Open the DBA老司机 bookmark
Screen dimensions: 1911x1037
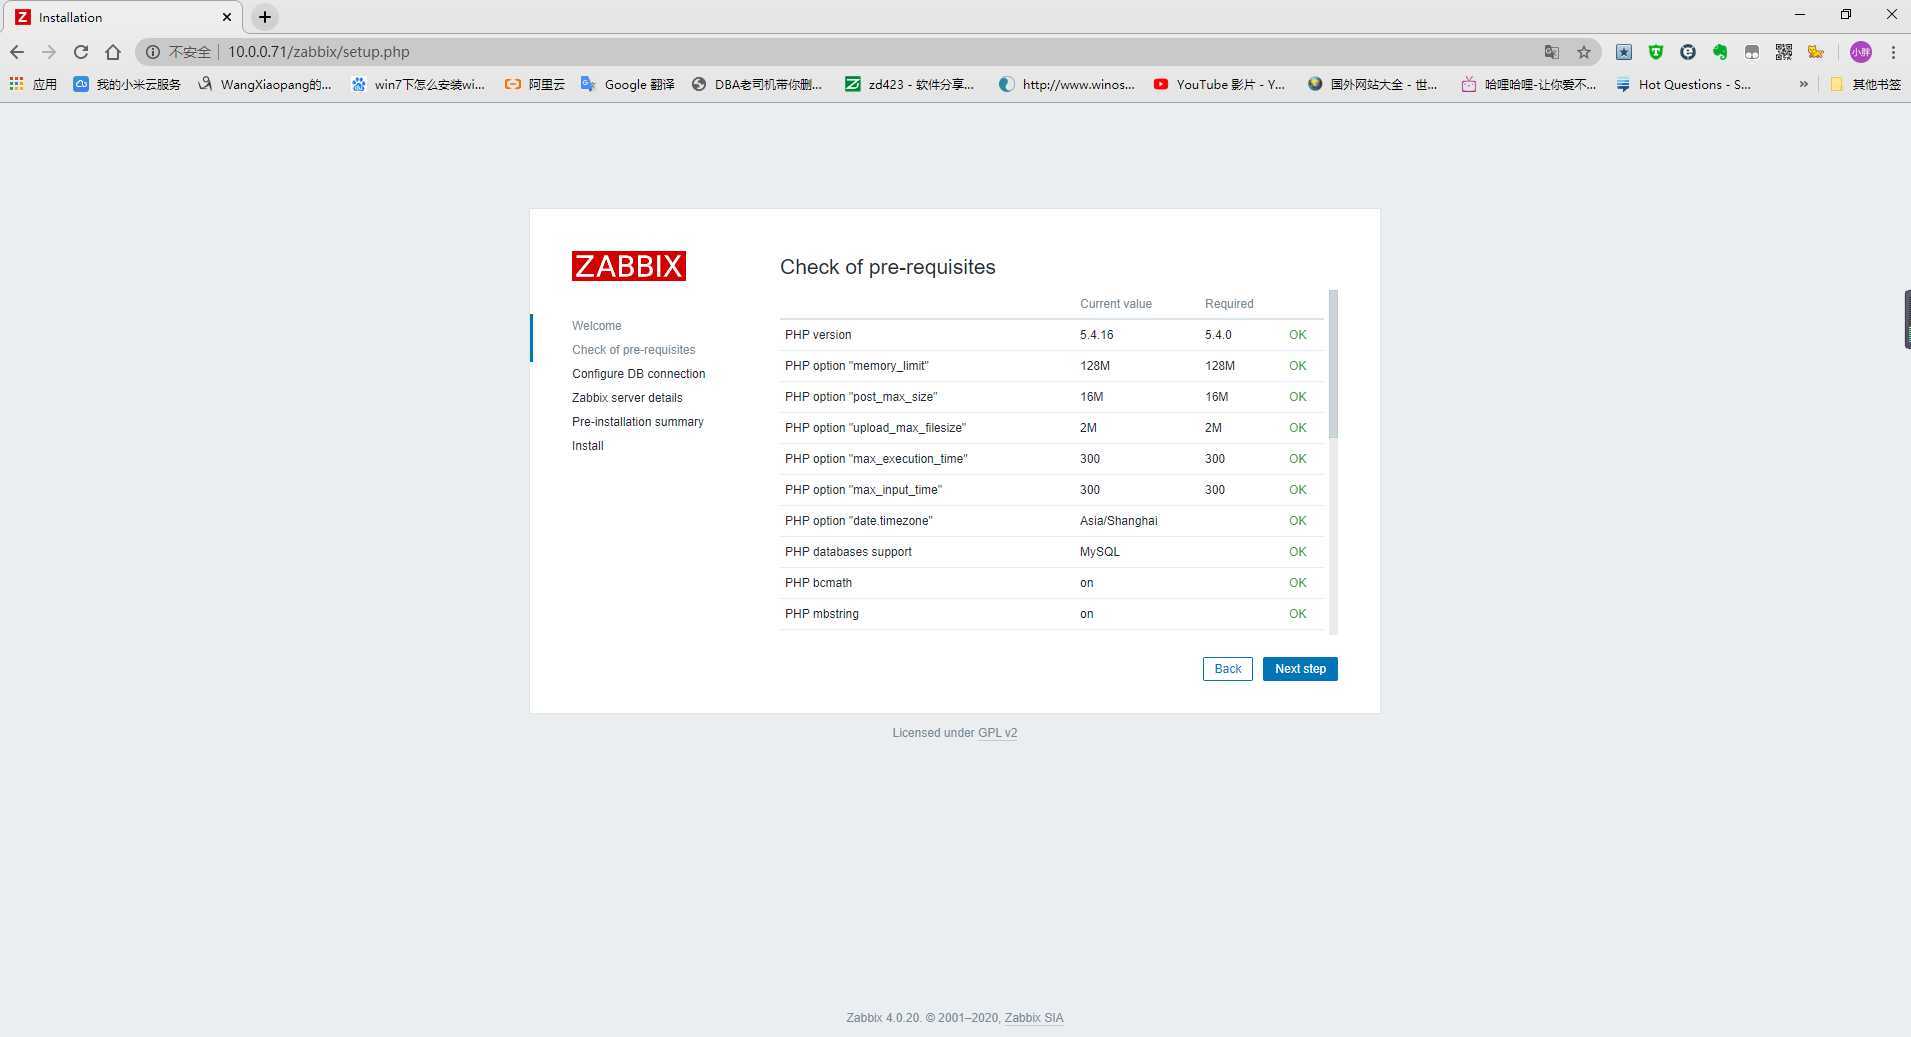[757, 84]
